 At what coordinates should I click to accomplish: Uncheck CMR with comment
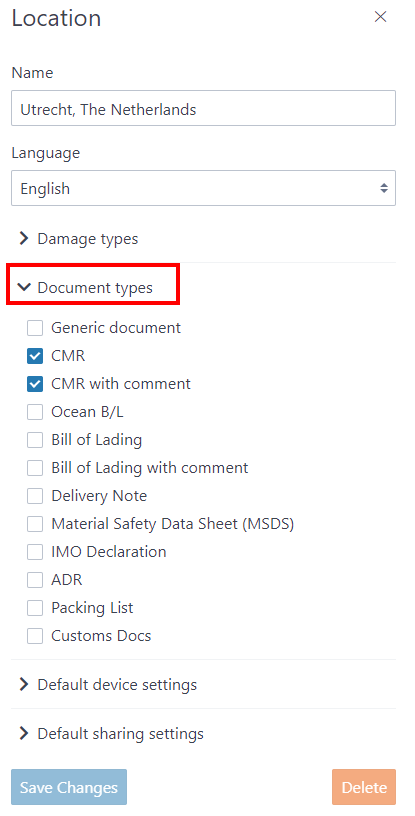[x=35, y=385]
